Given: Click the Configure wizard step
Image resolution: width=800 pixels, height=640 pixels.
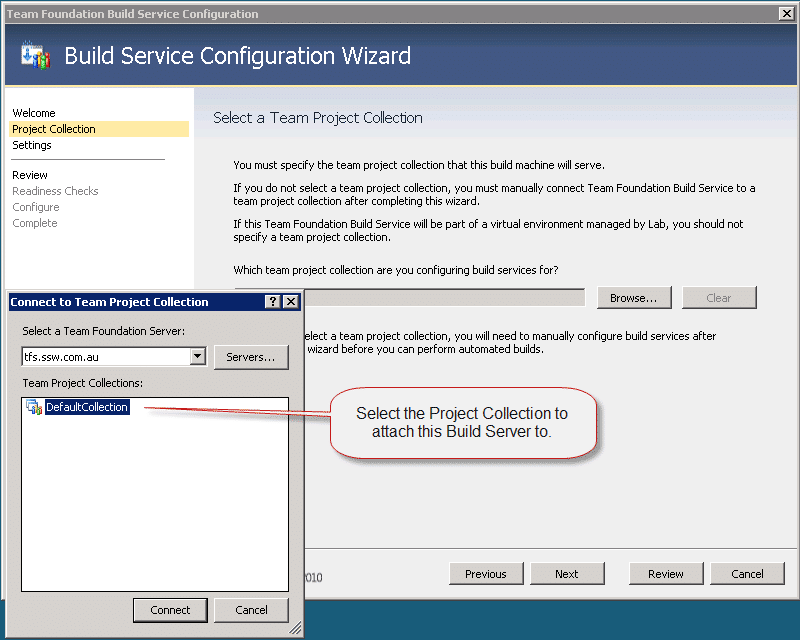Looking at the screenshot, I should coord(36,207).
